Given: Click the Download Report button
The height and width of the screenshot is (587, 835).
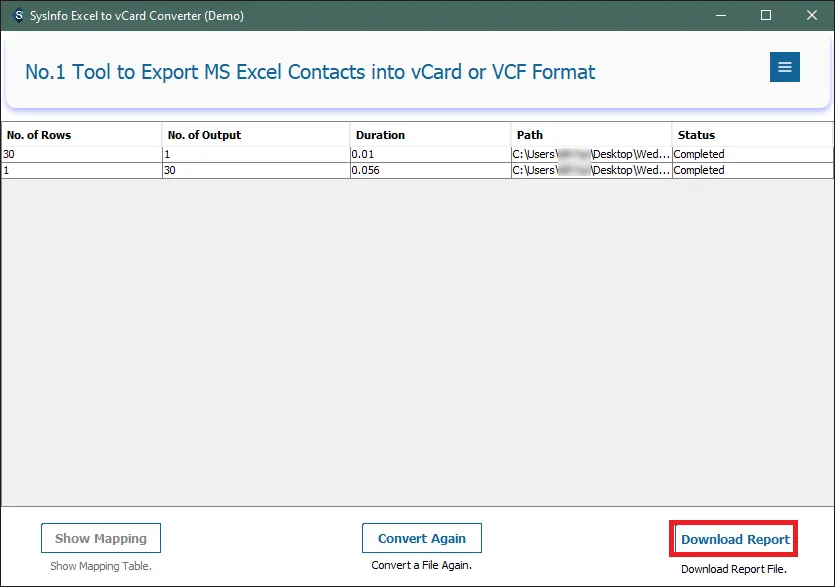Looking at the screenshot, I should (x=735, y=539).
